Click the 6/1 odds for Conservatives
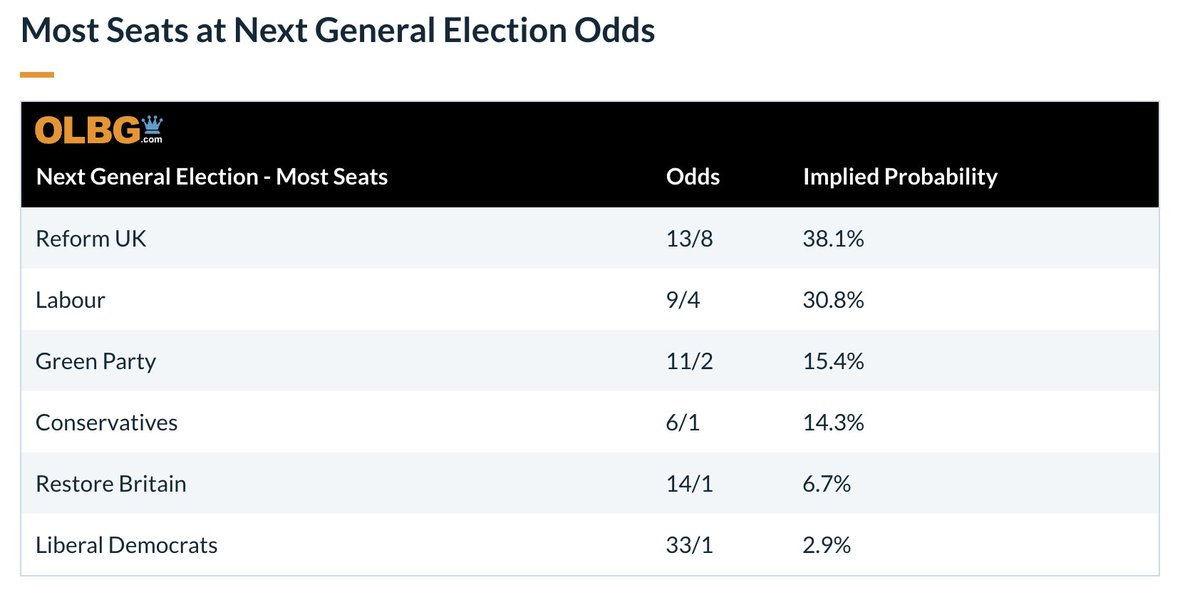 click(x=683, y=422)
